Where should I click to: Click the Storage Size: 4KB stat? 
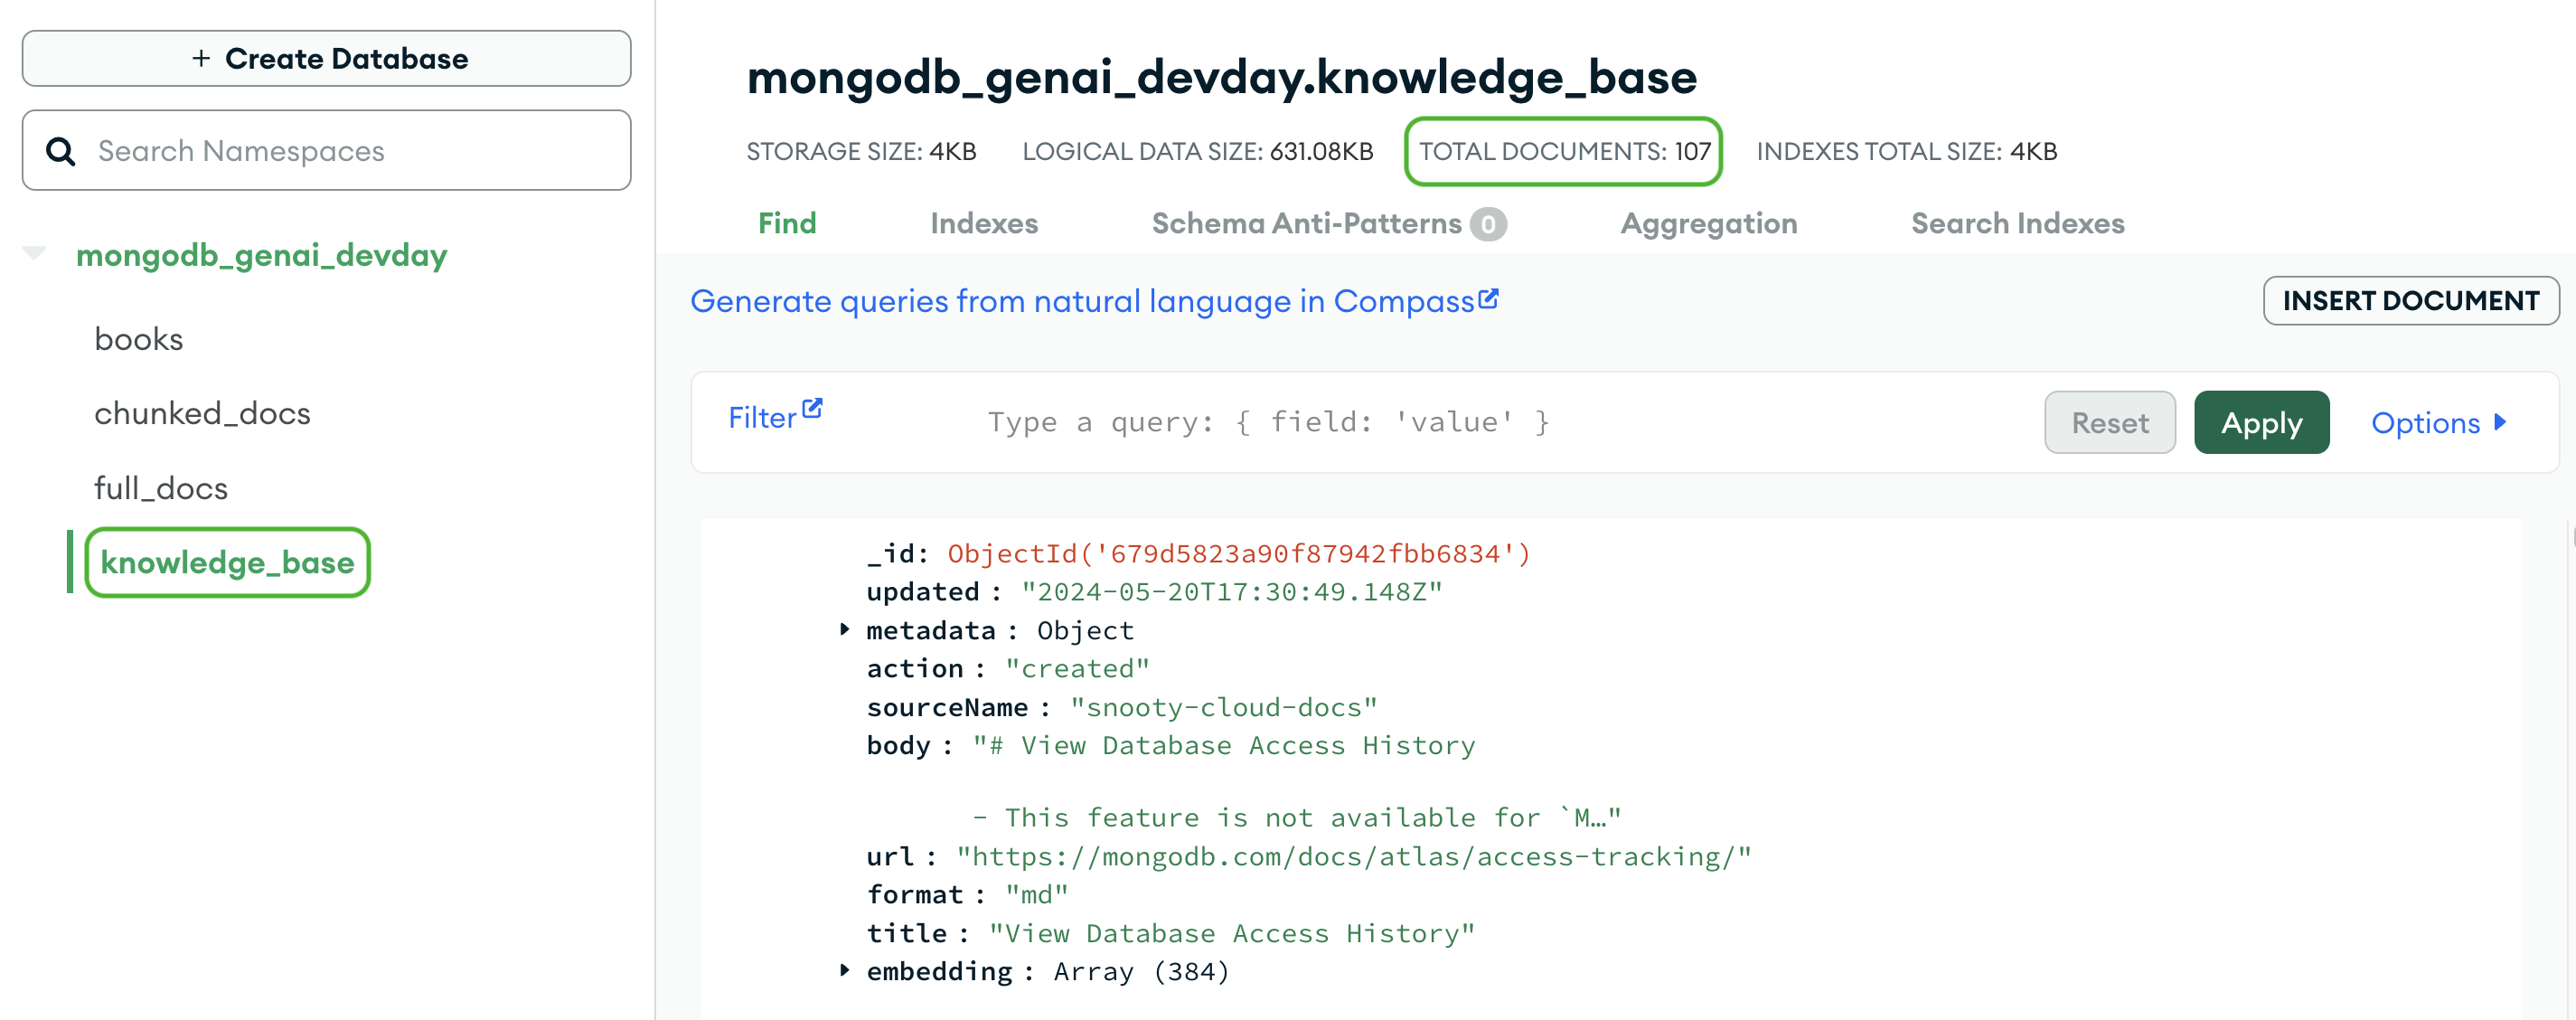[x=861, y=151]
